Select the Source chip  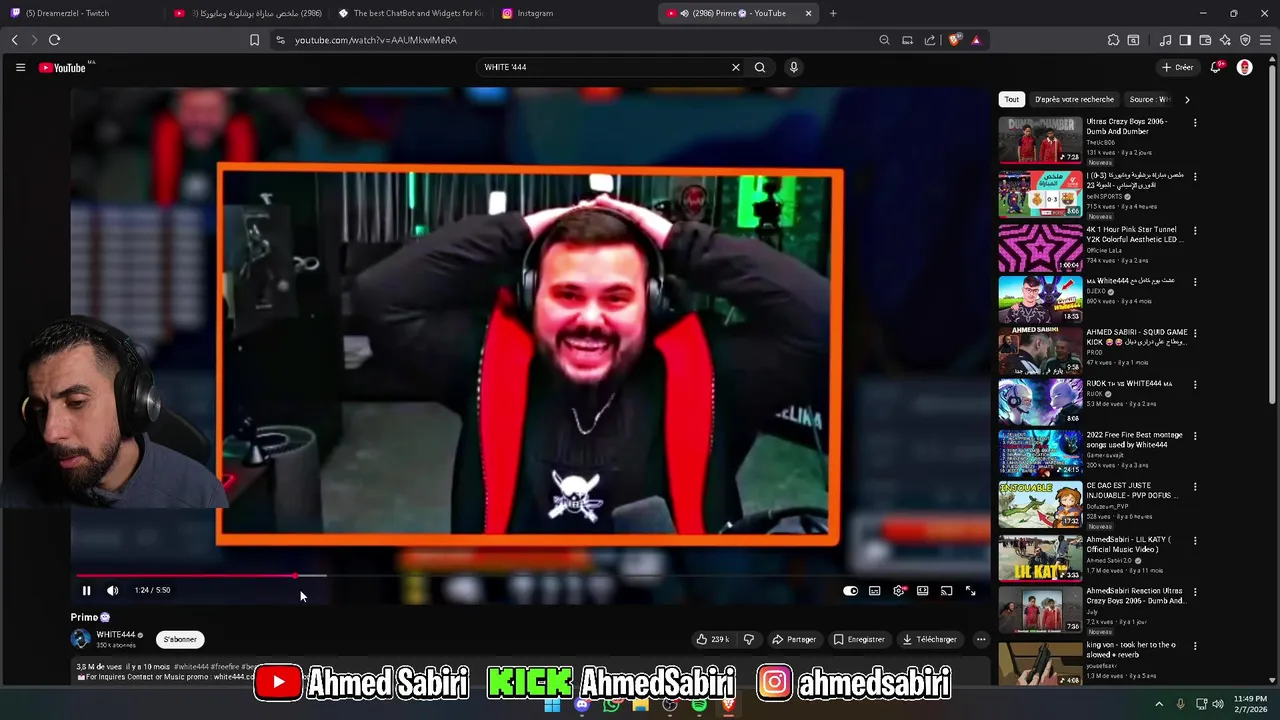(1148, 99)
